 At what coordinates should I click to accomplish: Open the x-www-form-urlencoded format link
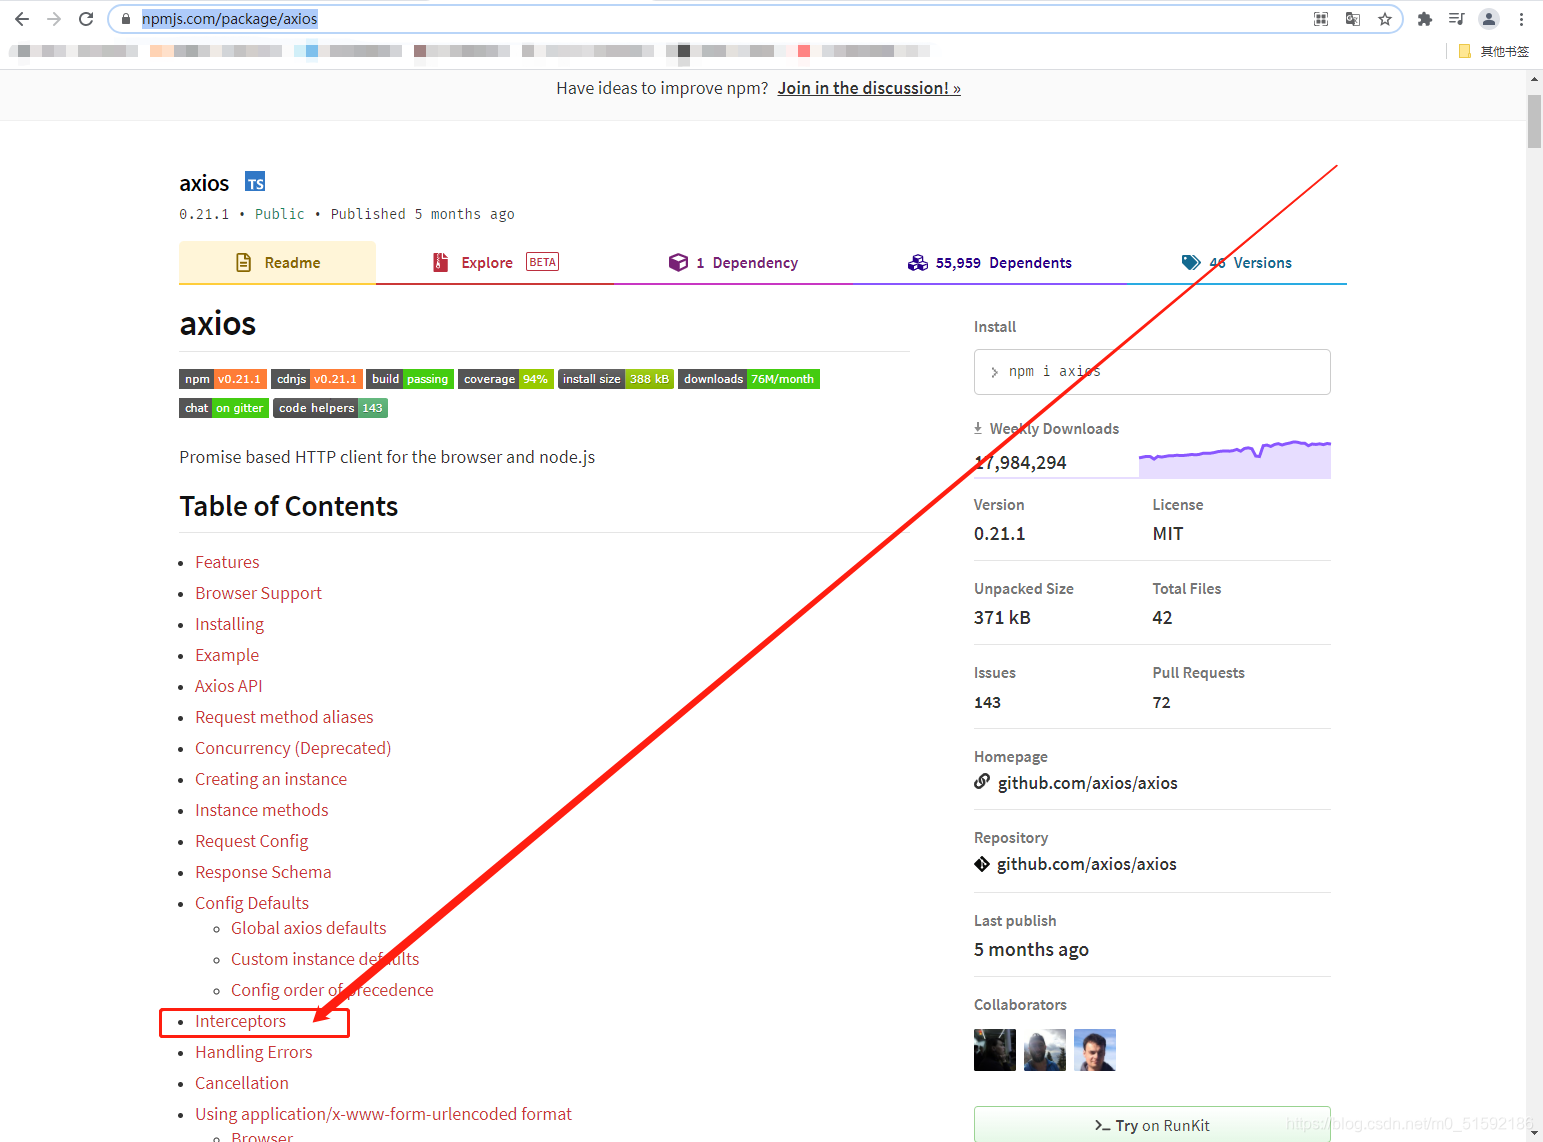point(383,1114)
